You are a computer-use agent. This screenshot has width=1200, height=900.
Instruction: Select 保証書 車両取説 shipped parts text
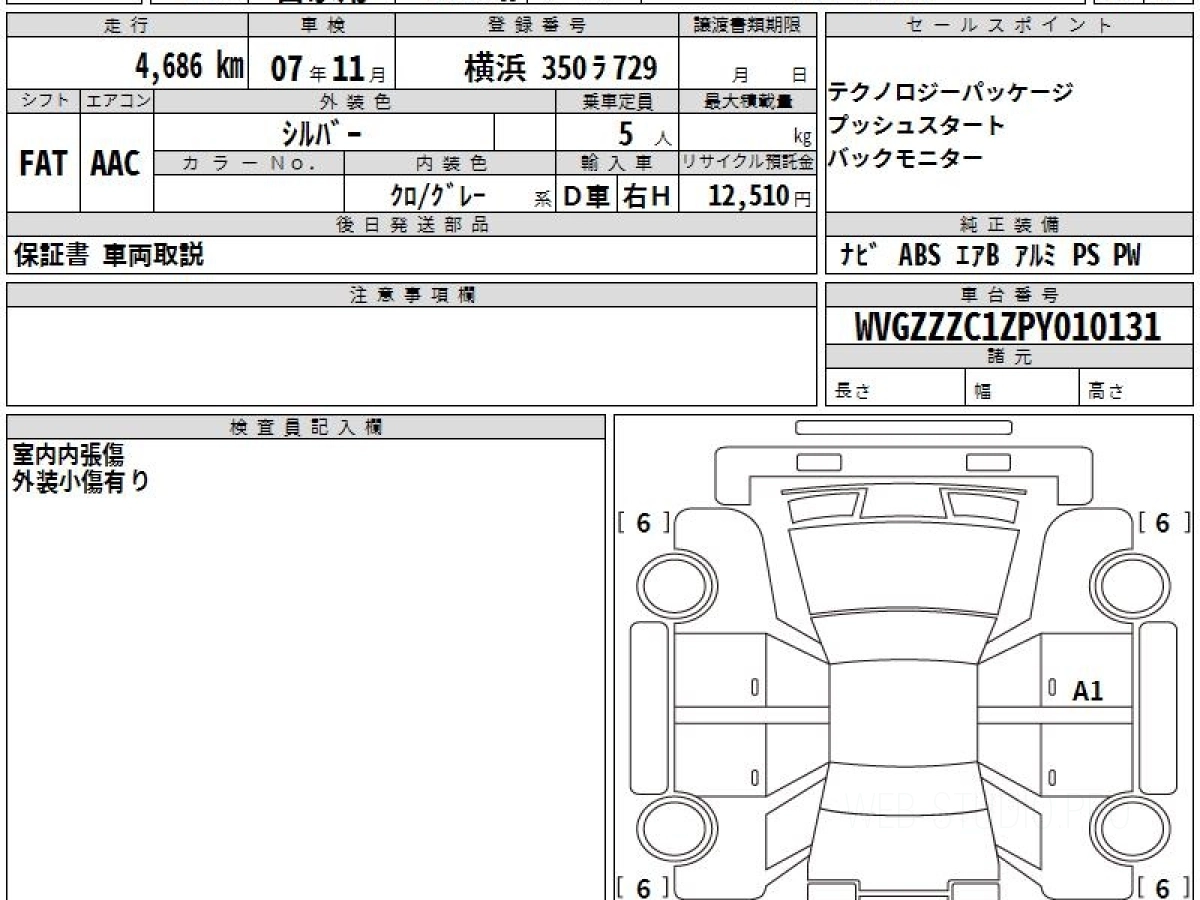click(x=108, y=256)
